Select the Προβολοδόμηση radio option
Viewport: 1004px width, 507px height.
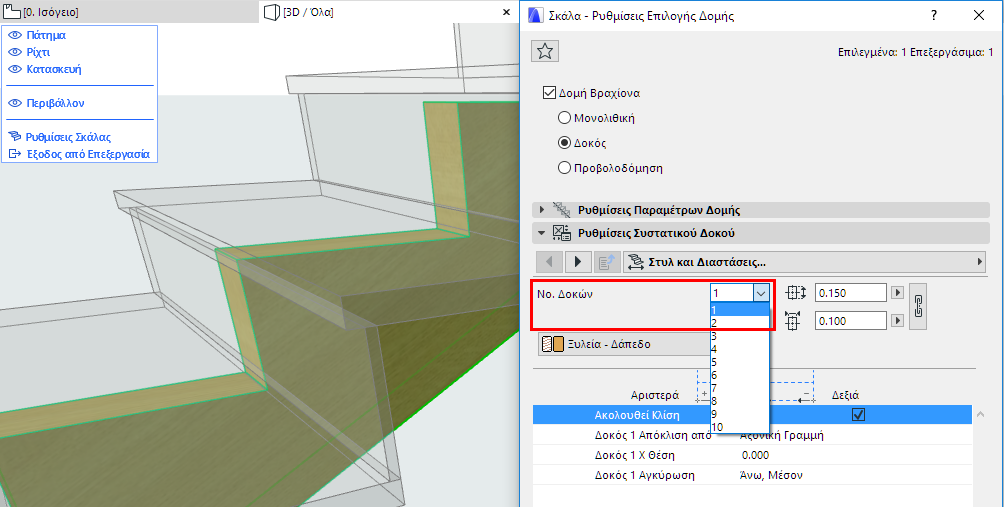(564, 168)
